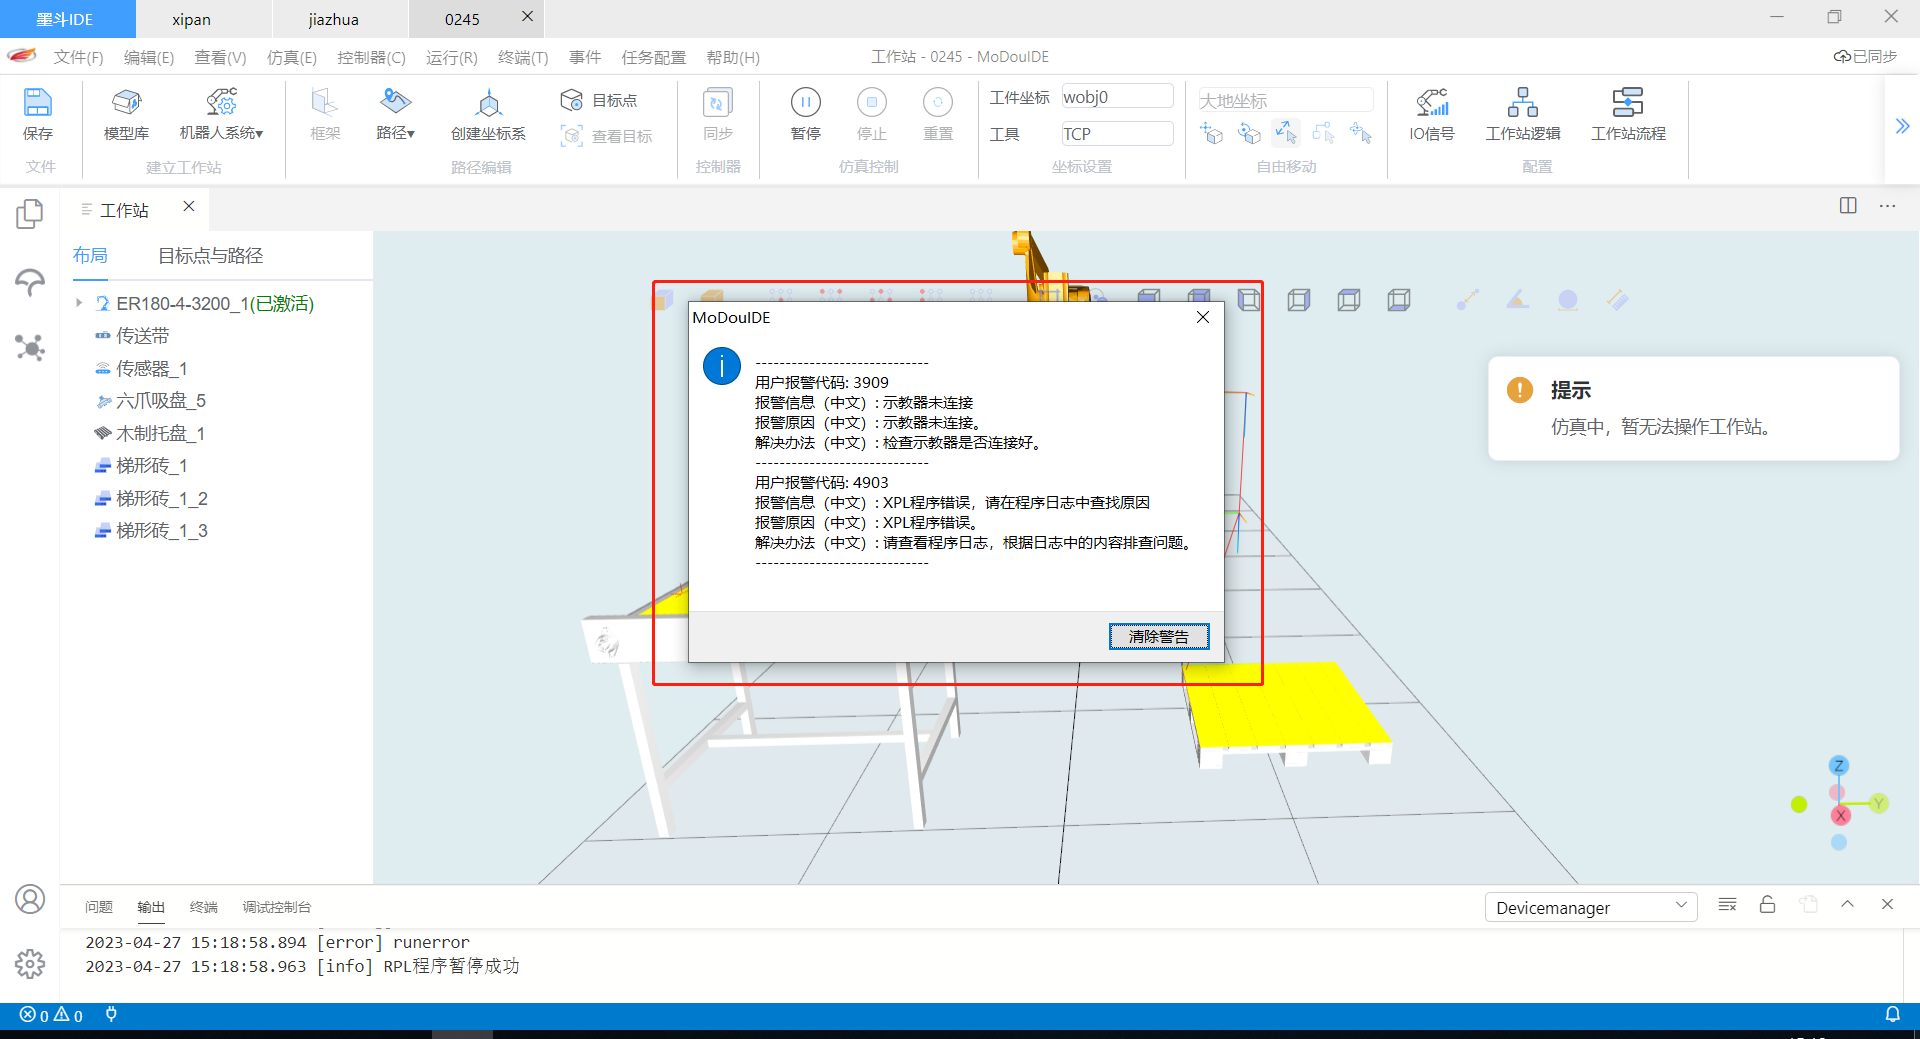Open the 工作站流程 tool
Viewport: 1920px width, 1039px height.
pyautogui.click(x=1627, y=103)
